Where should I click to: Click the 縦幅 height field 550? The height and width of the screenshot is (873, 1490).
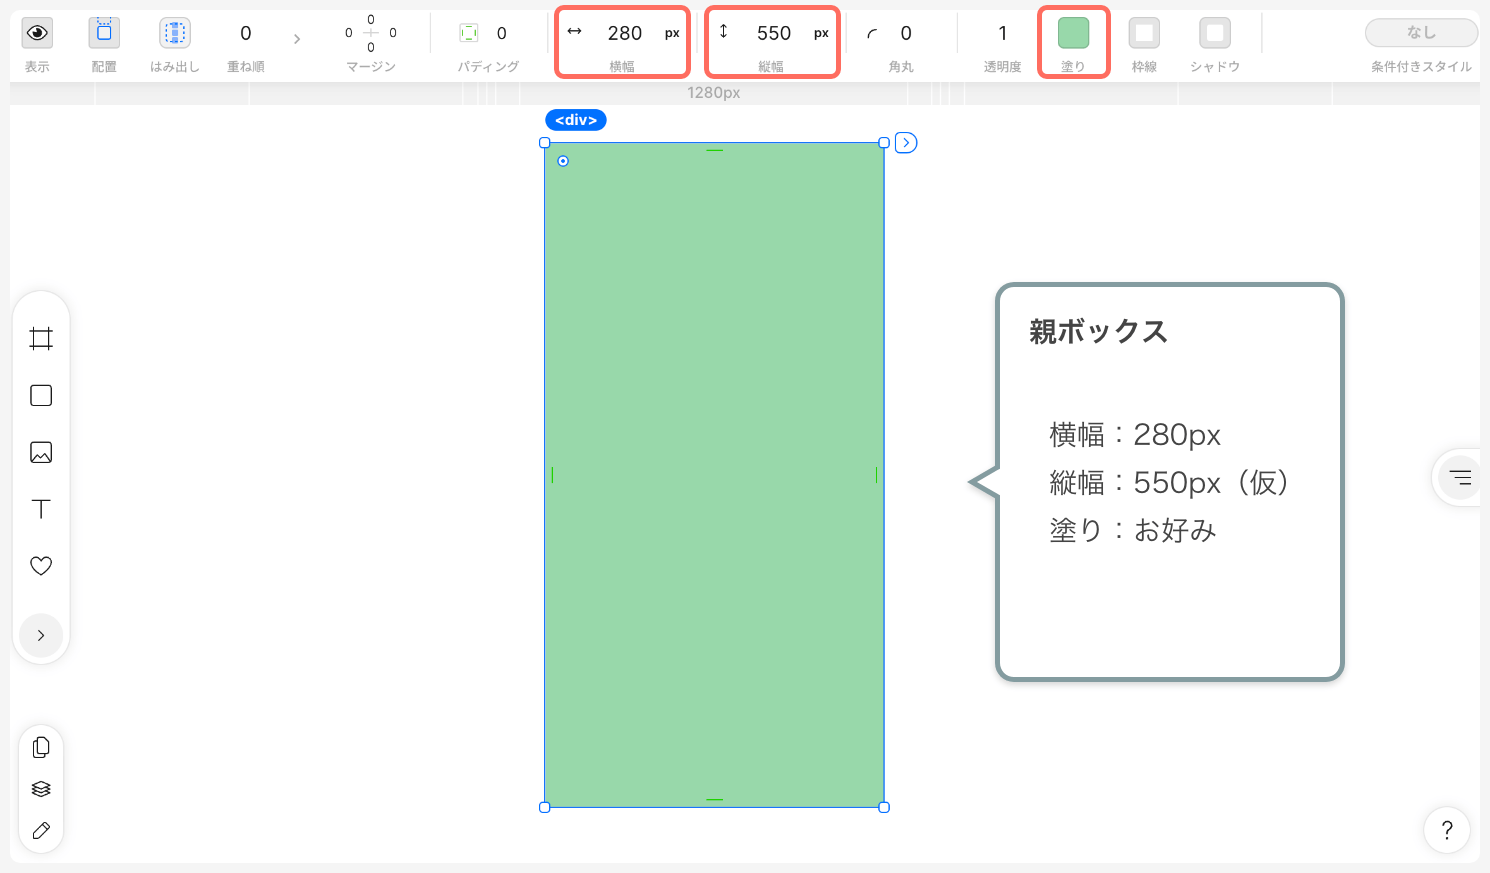774,33
